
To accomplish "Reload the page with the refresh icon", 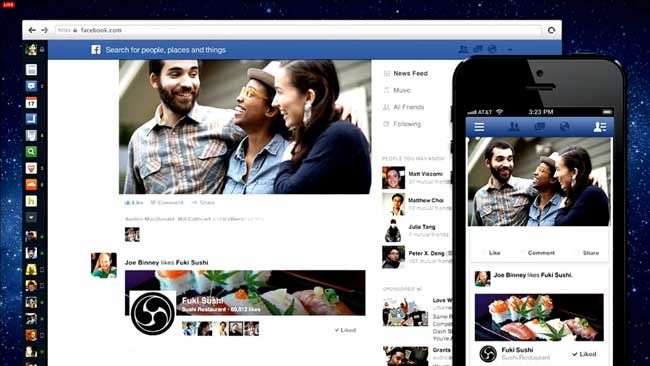I will coord(551,30).
